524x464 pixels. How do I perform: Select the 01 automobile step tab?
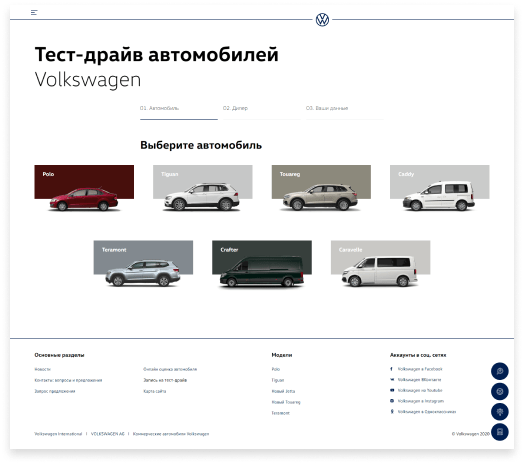(x=179, y=108)
